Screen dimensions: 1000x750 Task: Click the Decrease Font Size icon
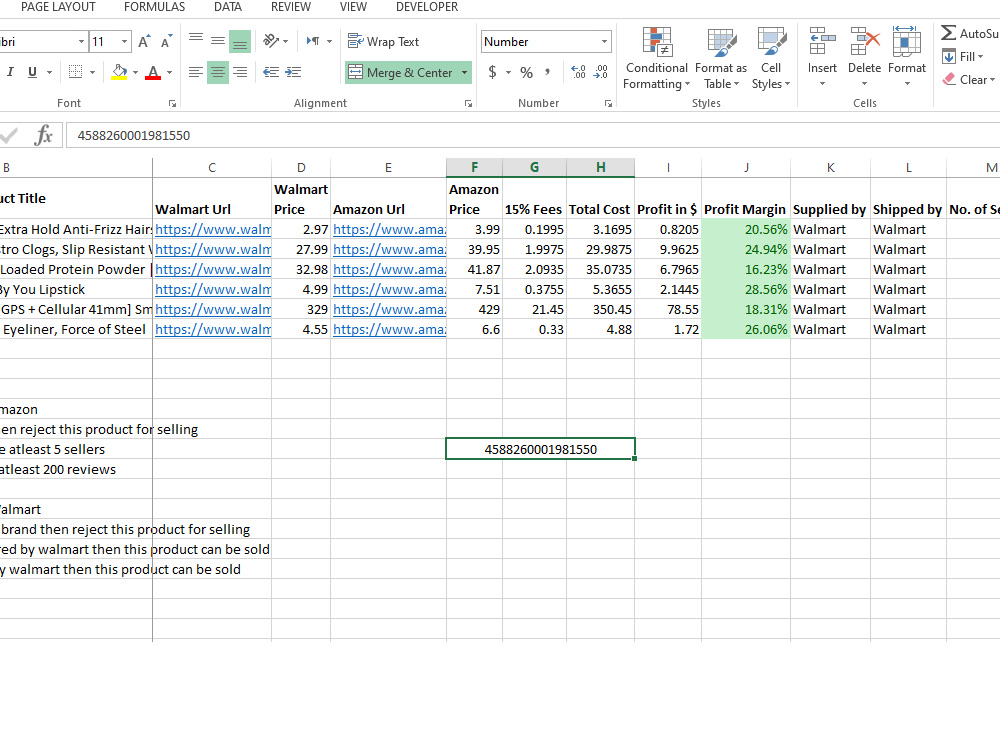pyautogui.click(x=166, y=42)
